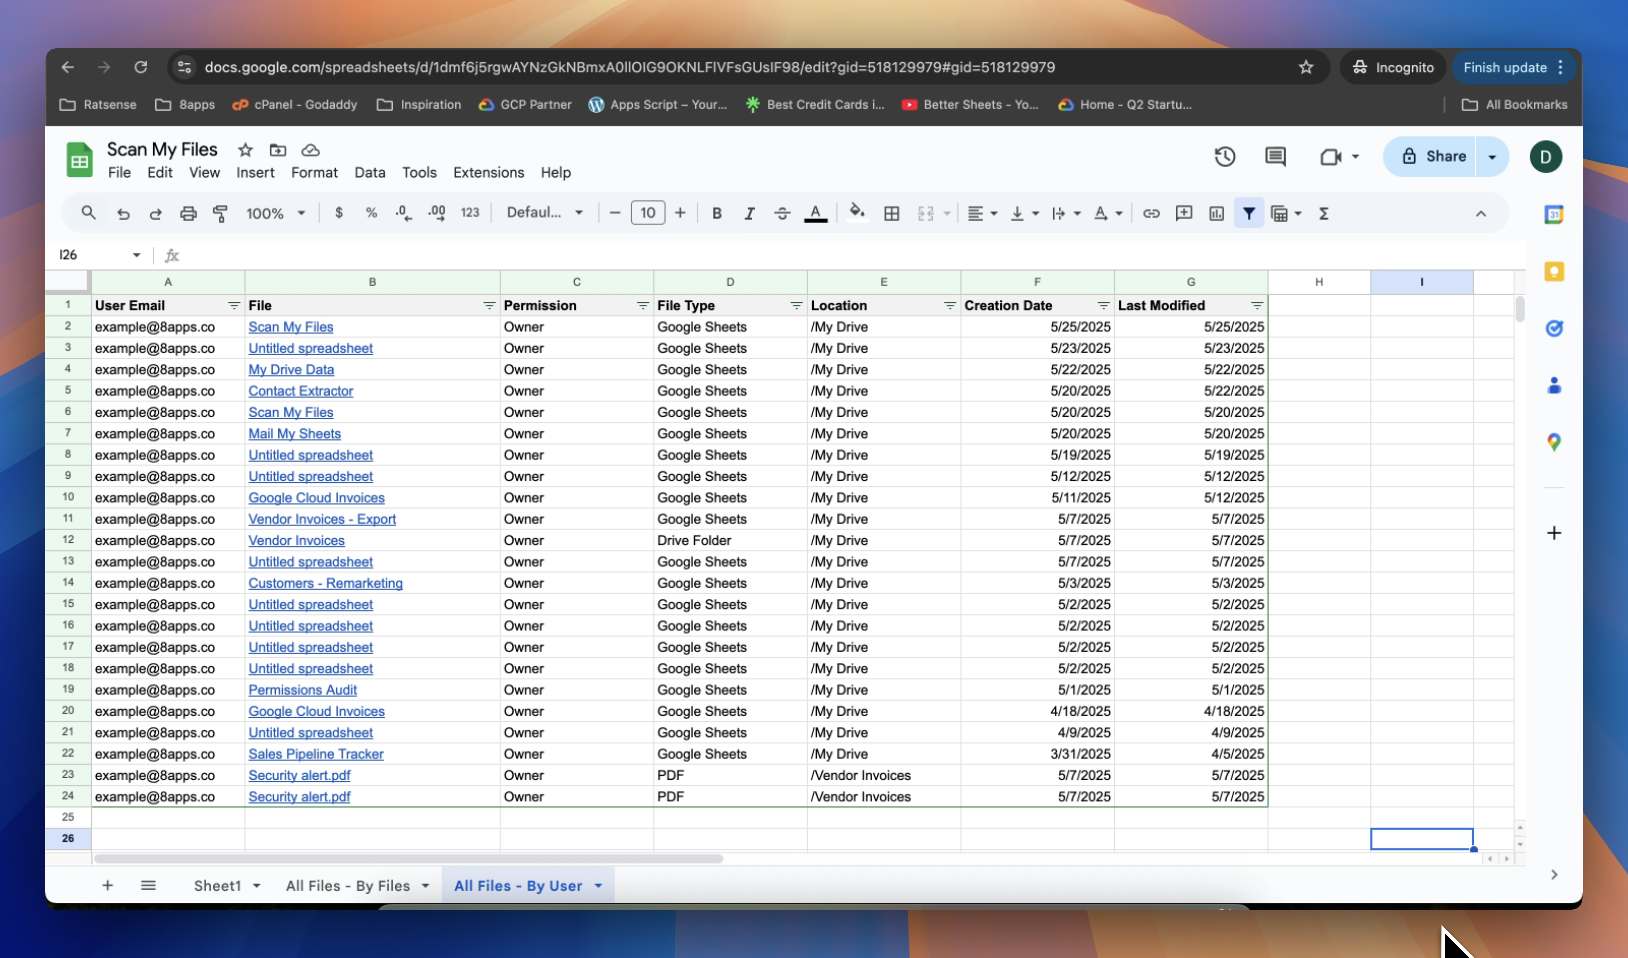Viewport: 1628px width, 958px height.
Task: Open Google Maps side panel
Action: (1554, 442)
